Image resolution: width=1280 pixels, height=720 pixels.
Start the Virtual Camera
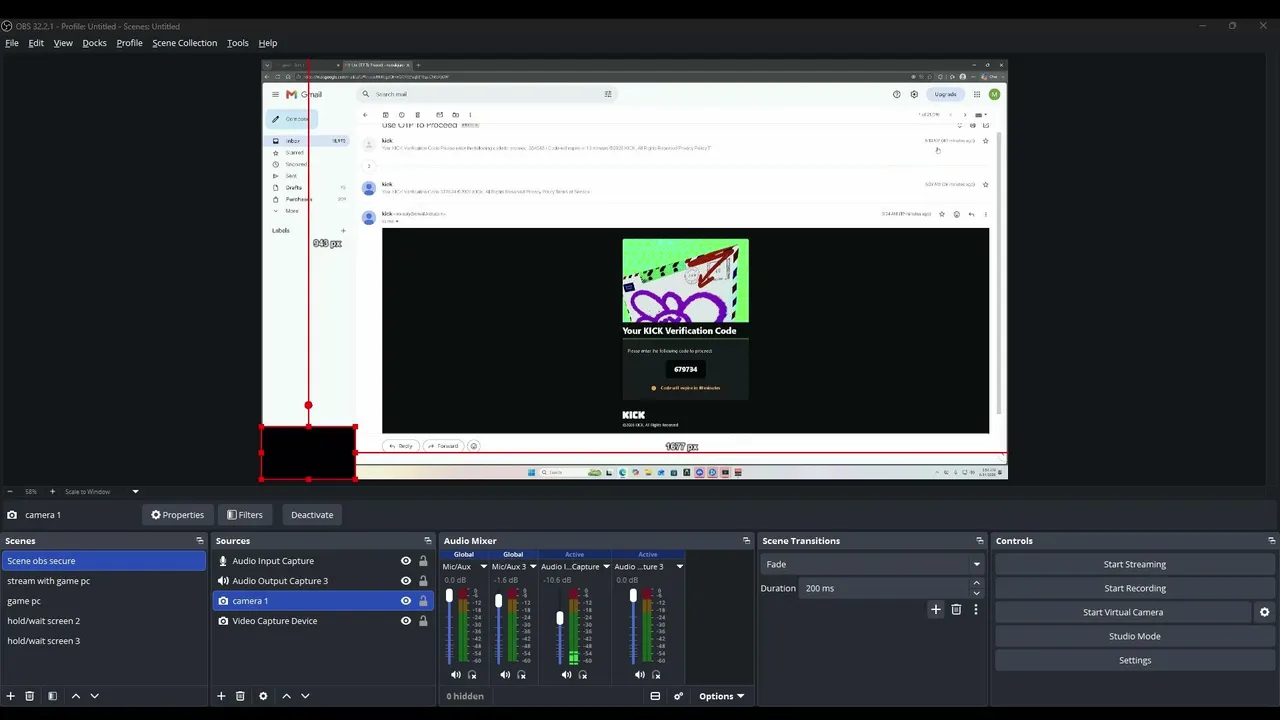point(1123,612)
